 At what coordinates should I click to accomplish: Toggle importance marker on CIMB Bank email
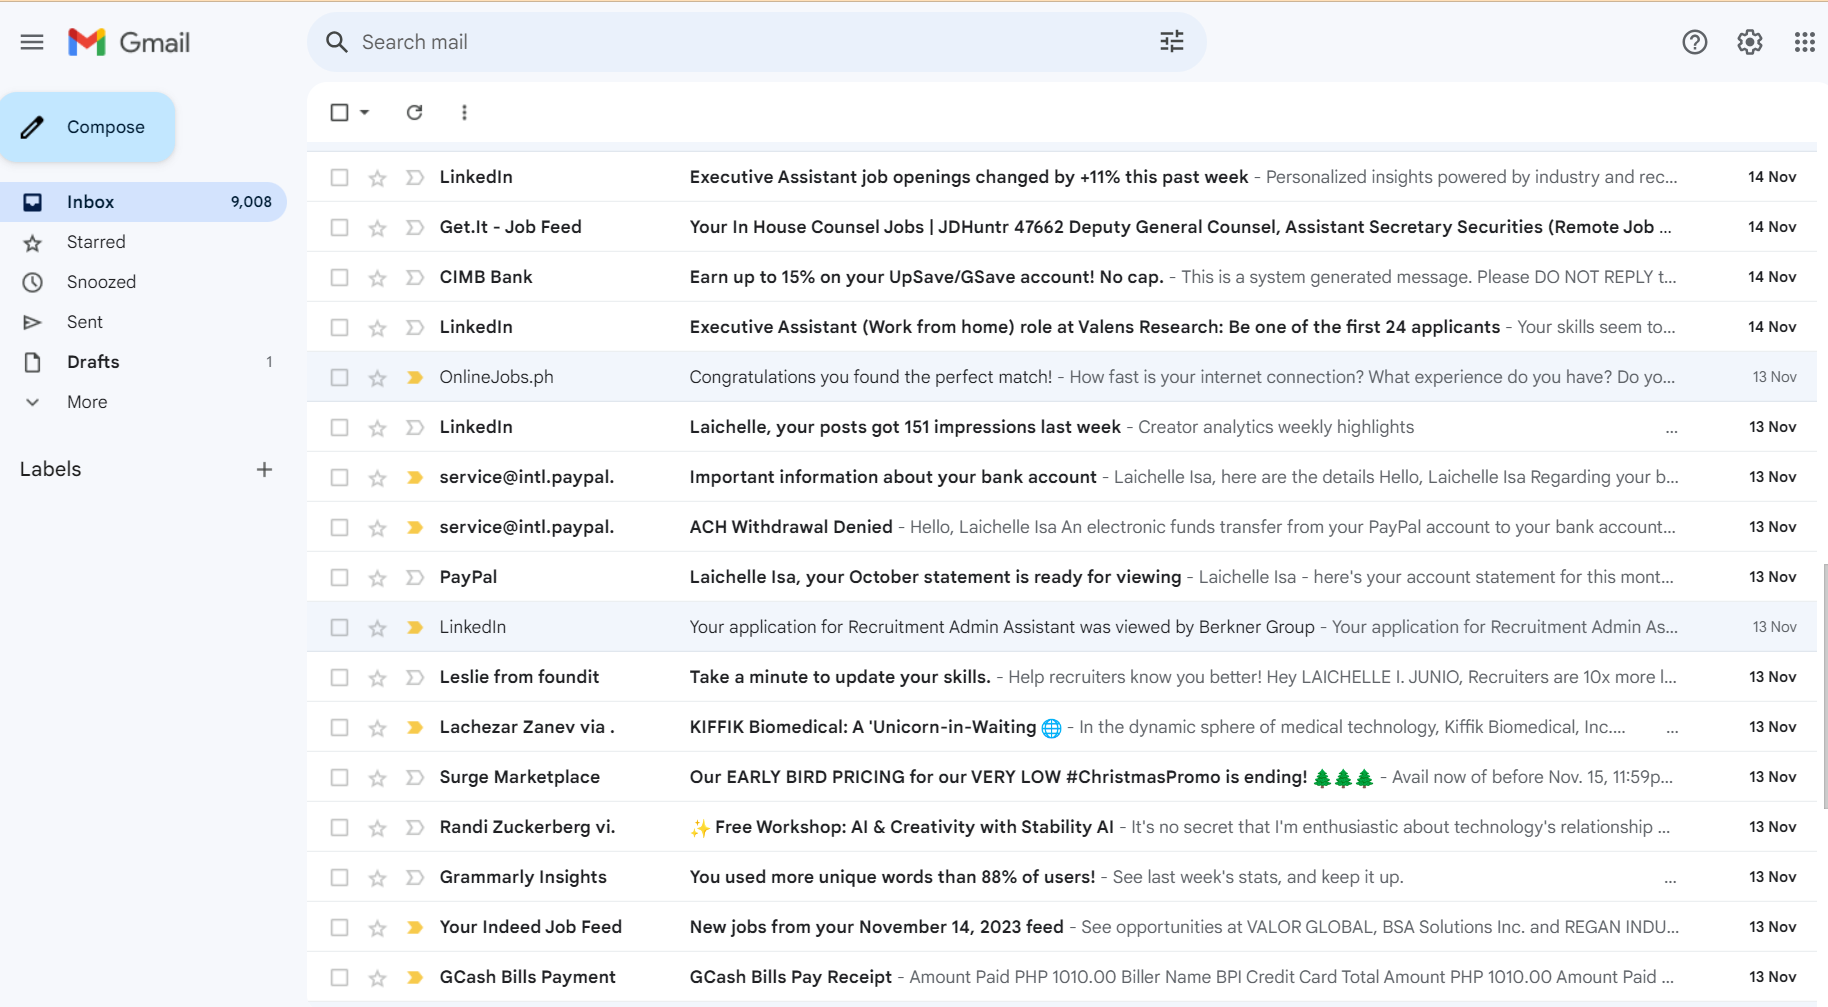414,277
